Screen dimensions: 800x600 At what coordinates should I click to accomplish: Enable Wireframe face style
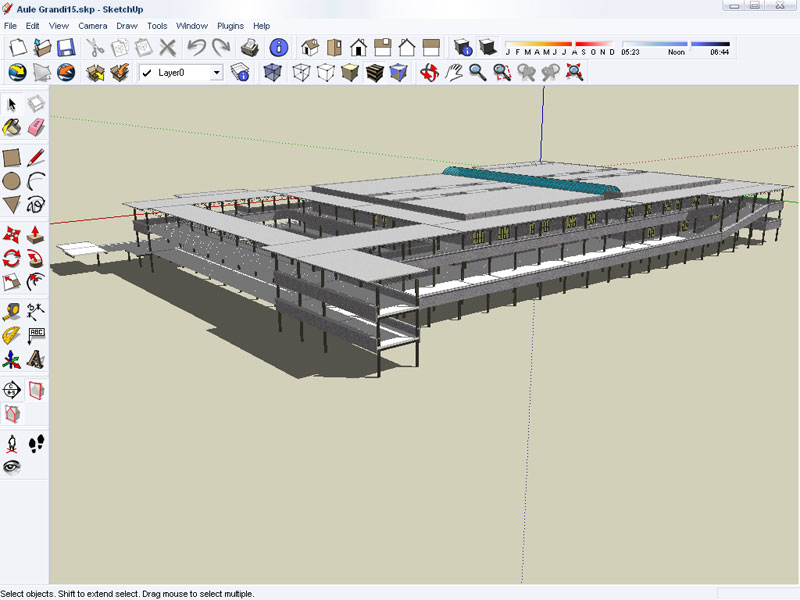click(x=302, y=72)
